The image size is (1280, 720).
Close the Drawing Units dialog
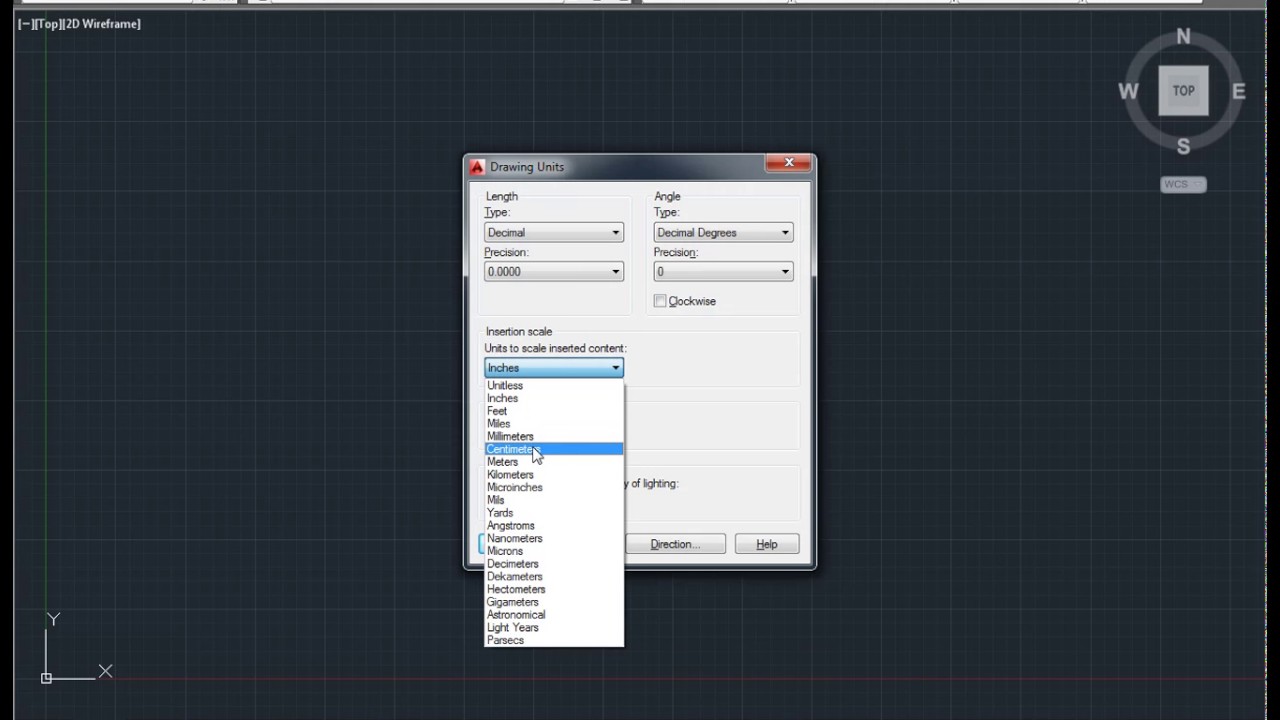pos(788,163)
